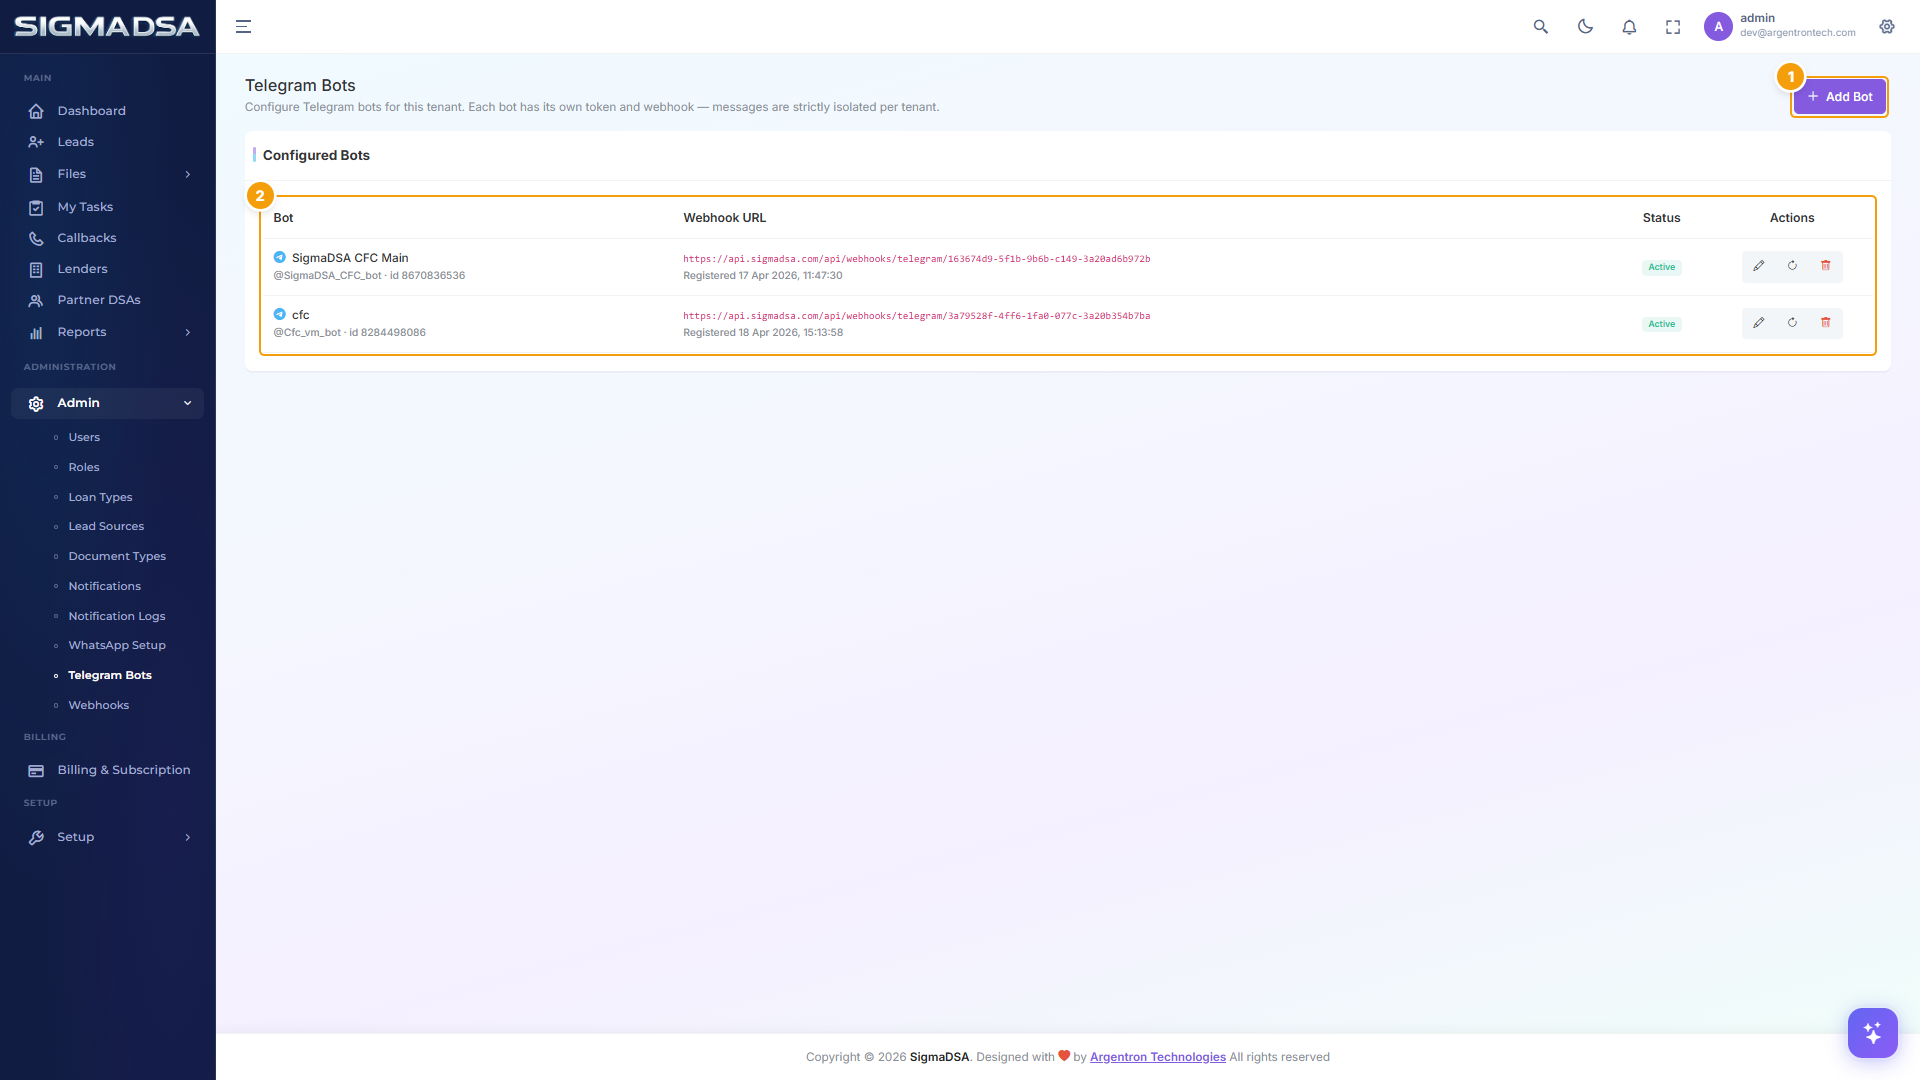Delete the cfc bot
Screen dimensions: 1920x1080
tap(1826, 323)
